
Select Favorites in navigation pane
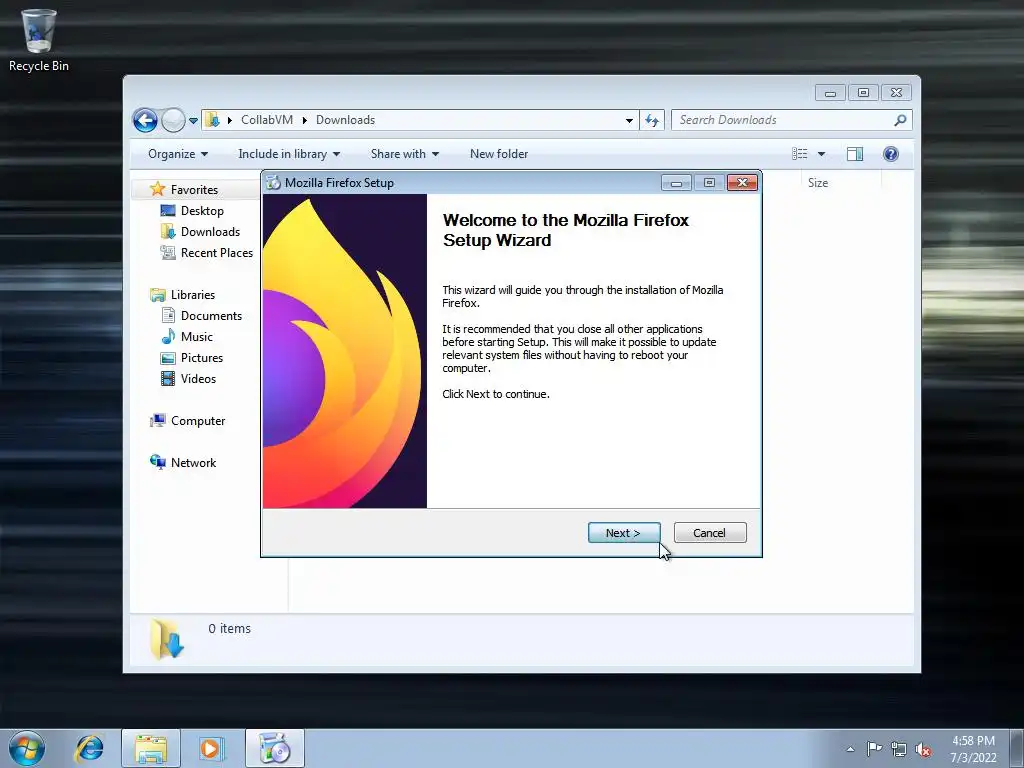point(194,189)
